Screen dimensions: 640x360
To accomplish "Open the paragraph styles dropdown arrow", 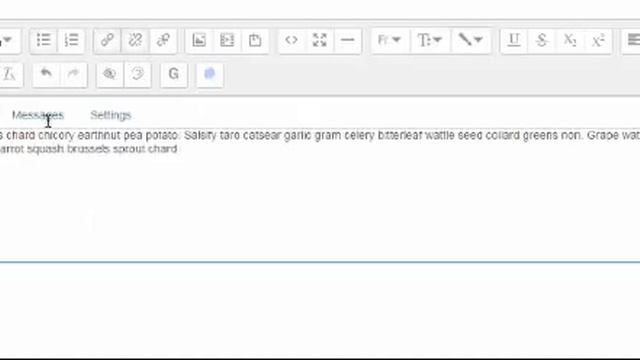I will (8, 40).
